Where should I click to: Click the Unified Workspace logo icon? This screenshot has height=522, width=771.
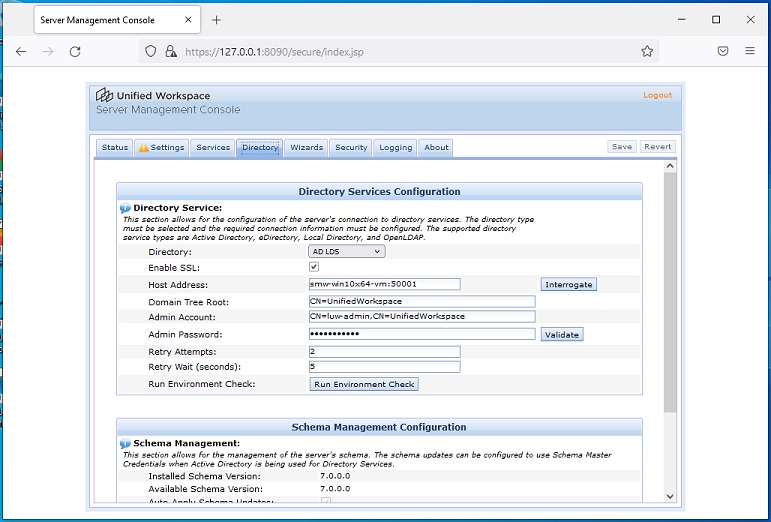click(x=104, y=95)
